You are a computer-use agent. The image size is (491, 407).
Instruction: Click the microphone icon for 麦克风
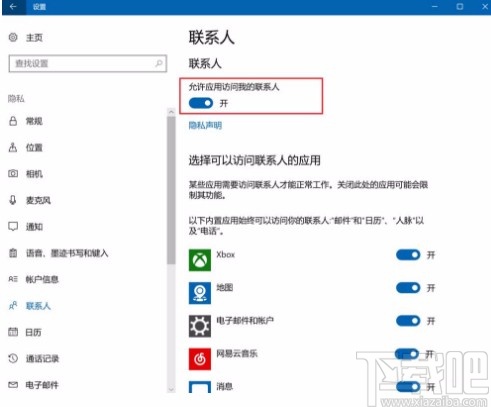[13, 200]
